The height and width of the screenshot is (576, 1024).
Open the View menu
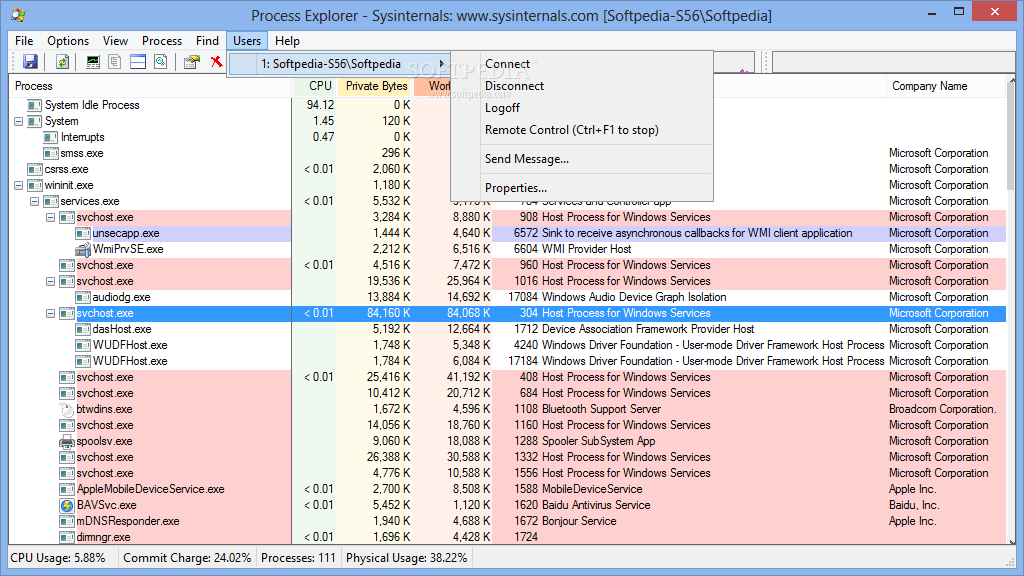(116, 40)
